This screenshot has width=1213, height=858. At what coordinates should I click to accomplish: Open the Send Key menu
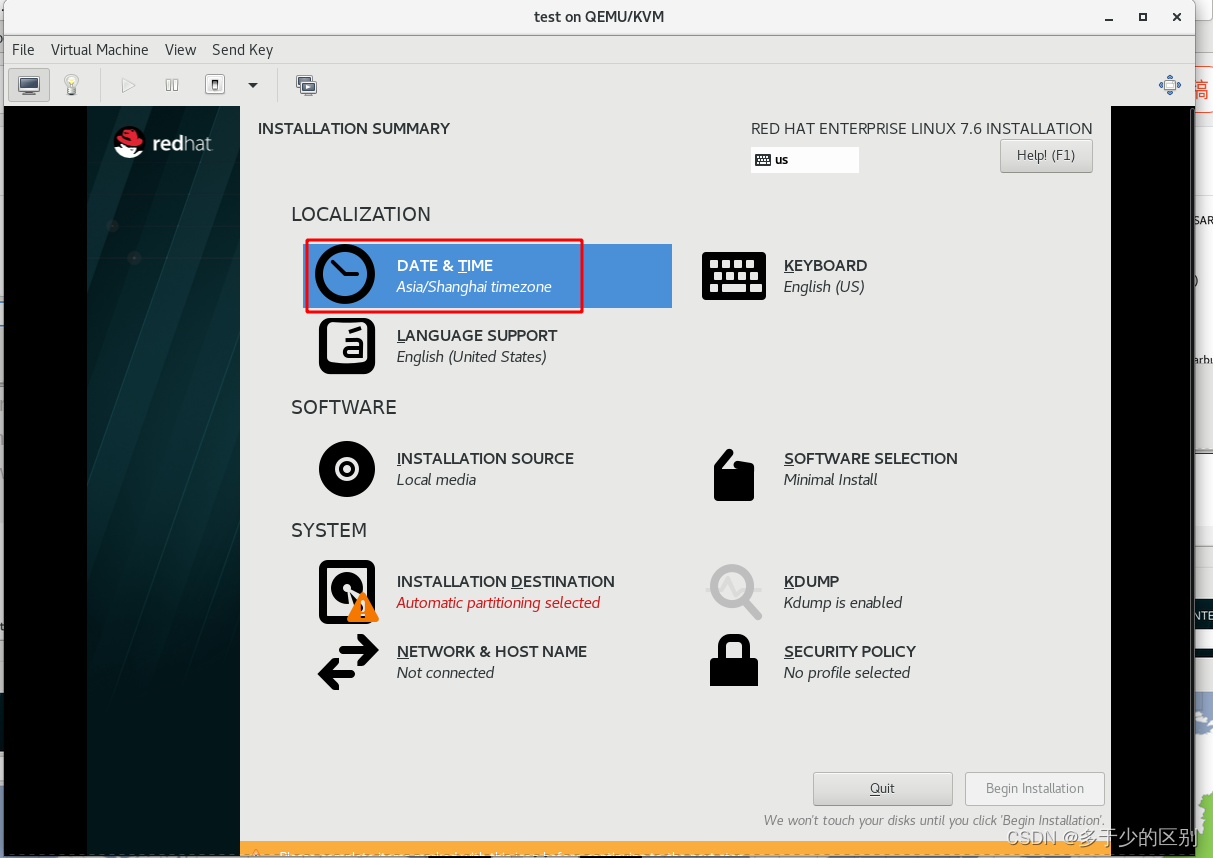[x=242, y=49]
